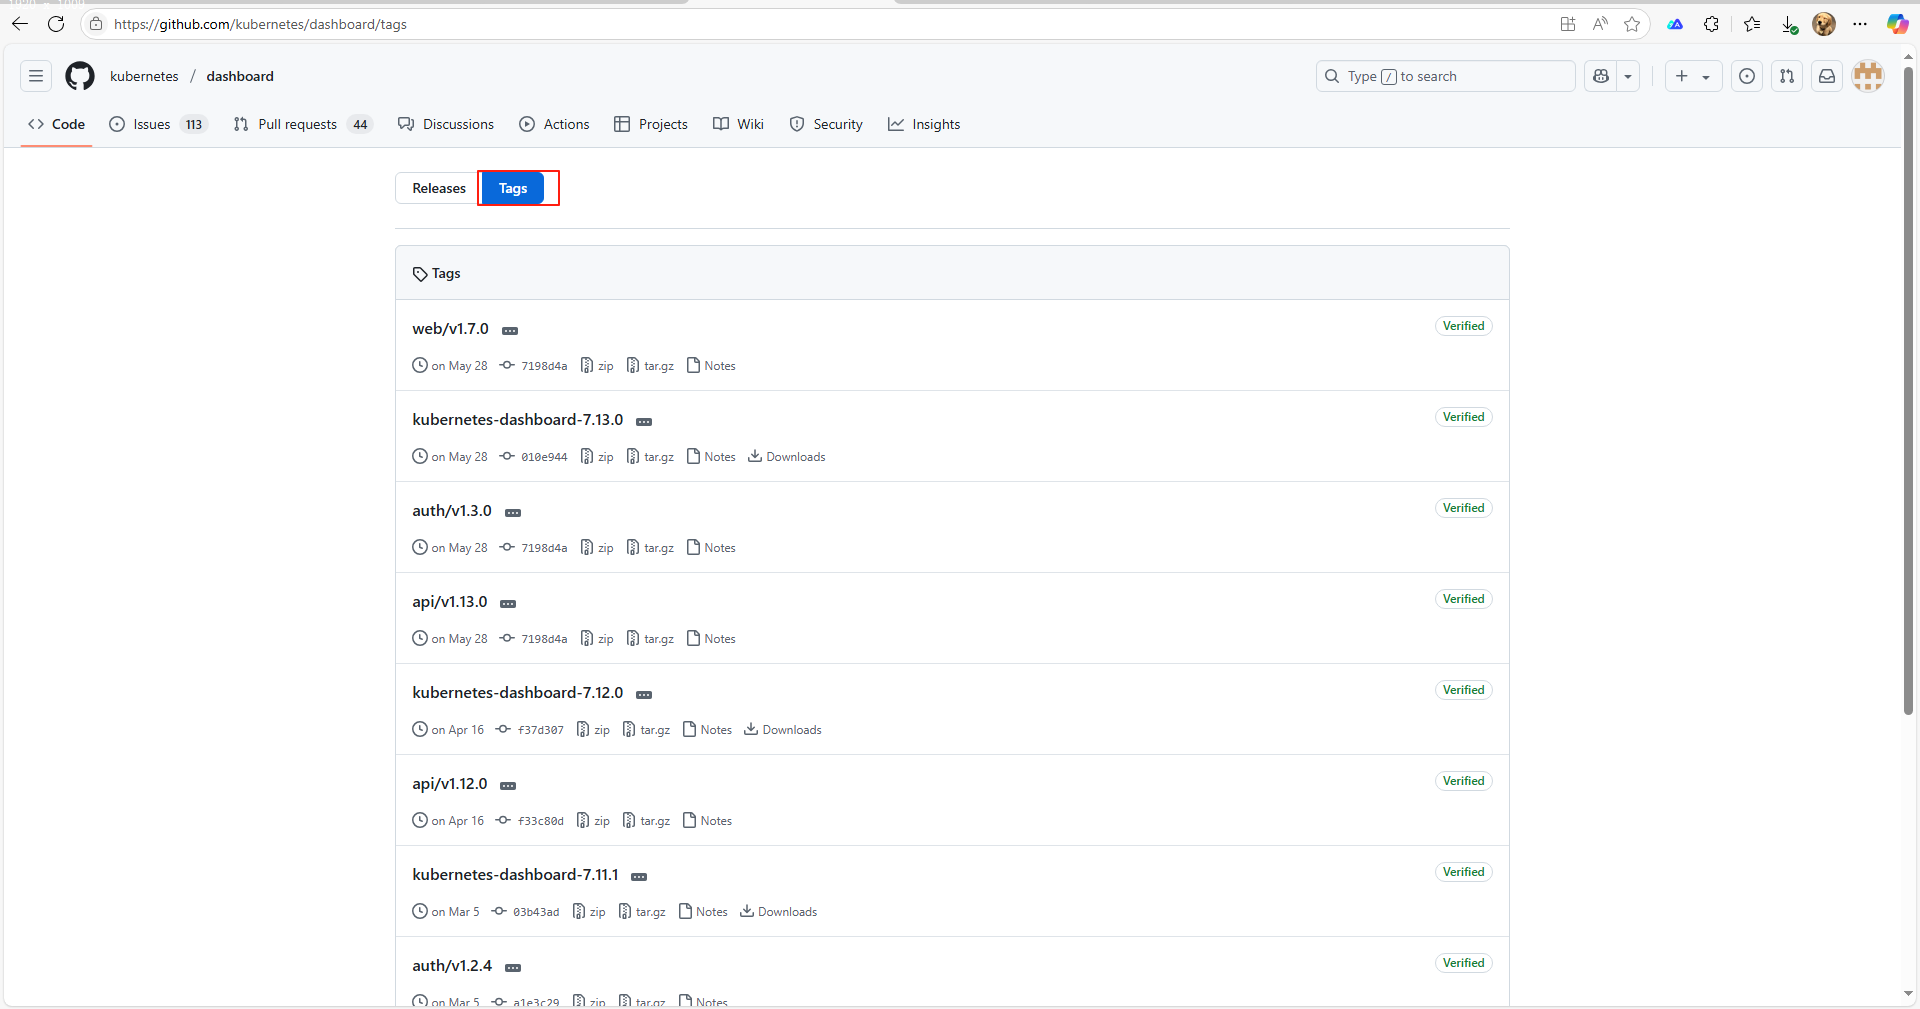Expand kubernetes-dashboard-7.11.1 tag message ellipsis

click(x=639, y=876)
